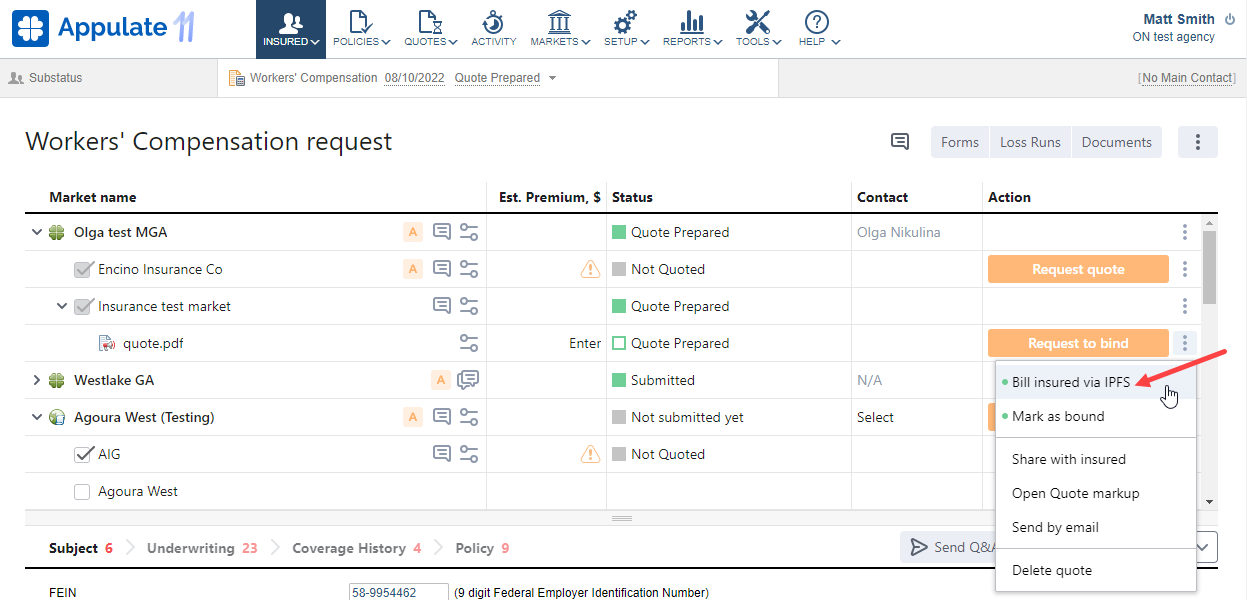
Task: Click the Appulate clover logo
Action: [x=31, y=29]
